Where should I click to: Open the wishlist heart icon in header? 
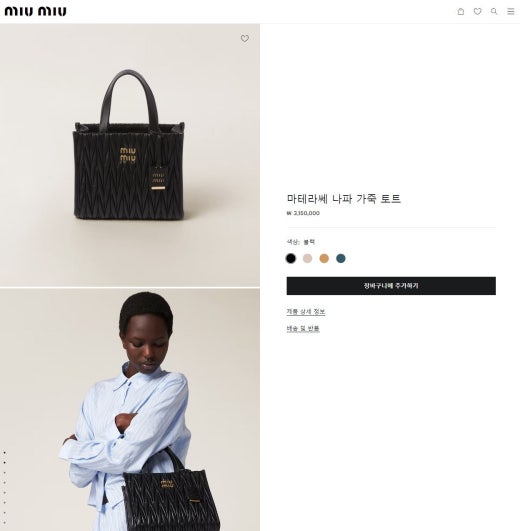click(x=477, y=12)
